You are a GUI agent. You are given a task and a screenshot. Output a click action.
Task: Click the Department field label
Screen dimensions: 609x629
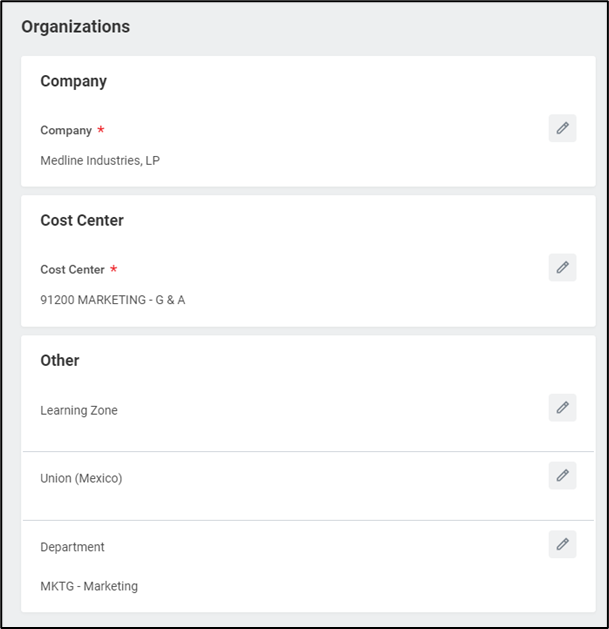[x=72, y=547]
